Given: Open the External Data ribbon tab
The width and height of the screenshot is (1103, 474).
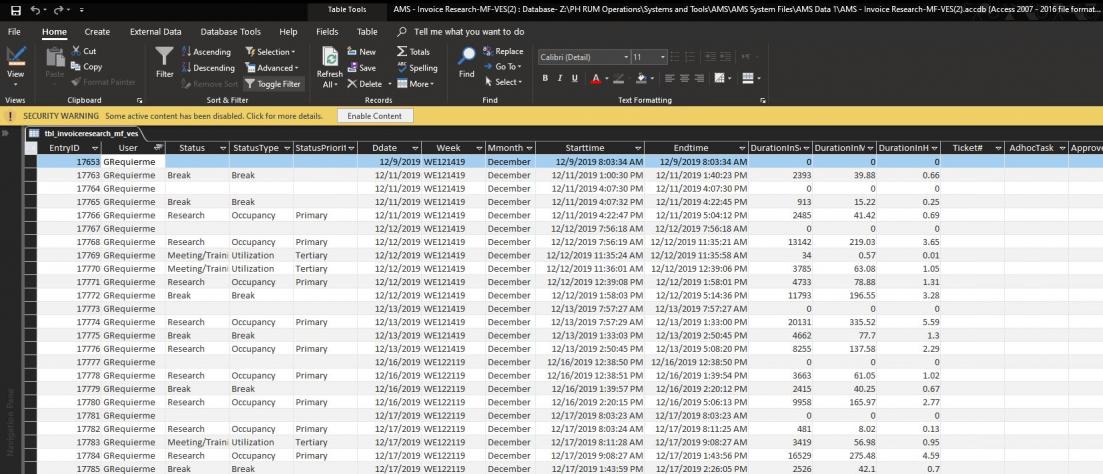Looking at the screenshot, I should [x=155, y=32].
